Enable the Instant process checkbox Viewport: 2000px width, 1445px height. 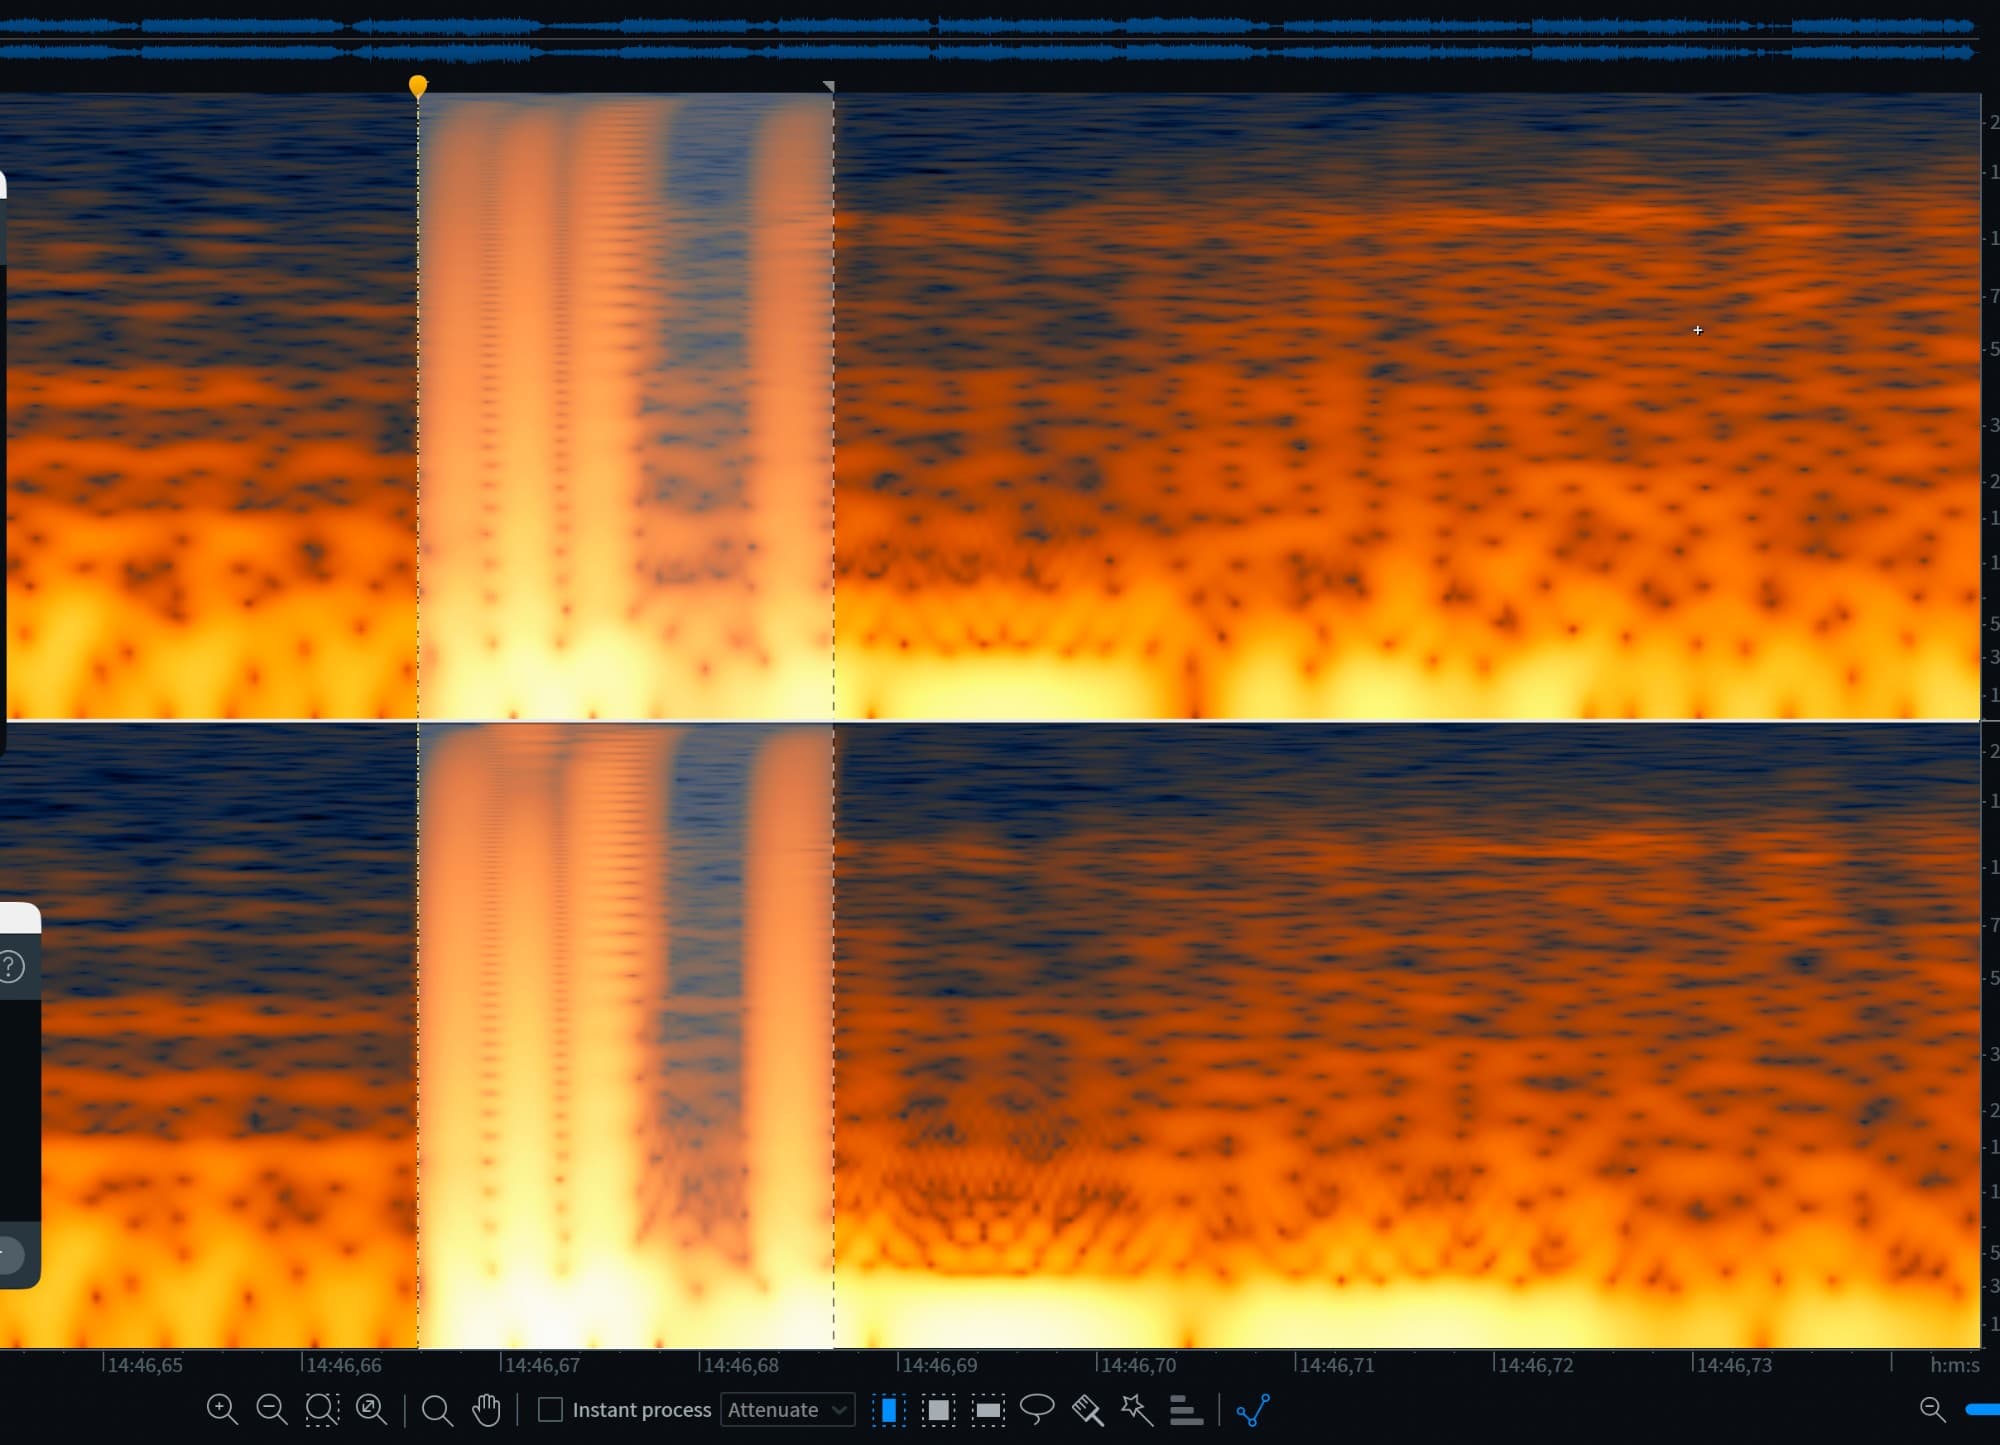(550, 1410)
